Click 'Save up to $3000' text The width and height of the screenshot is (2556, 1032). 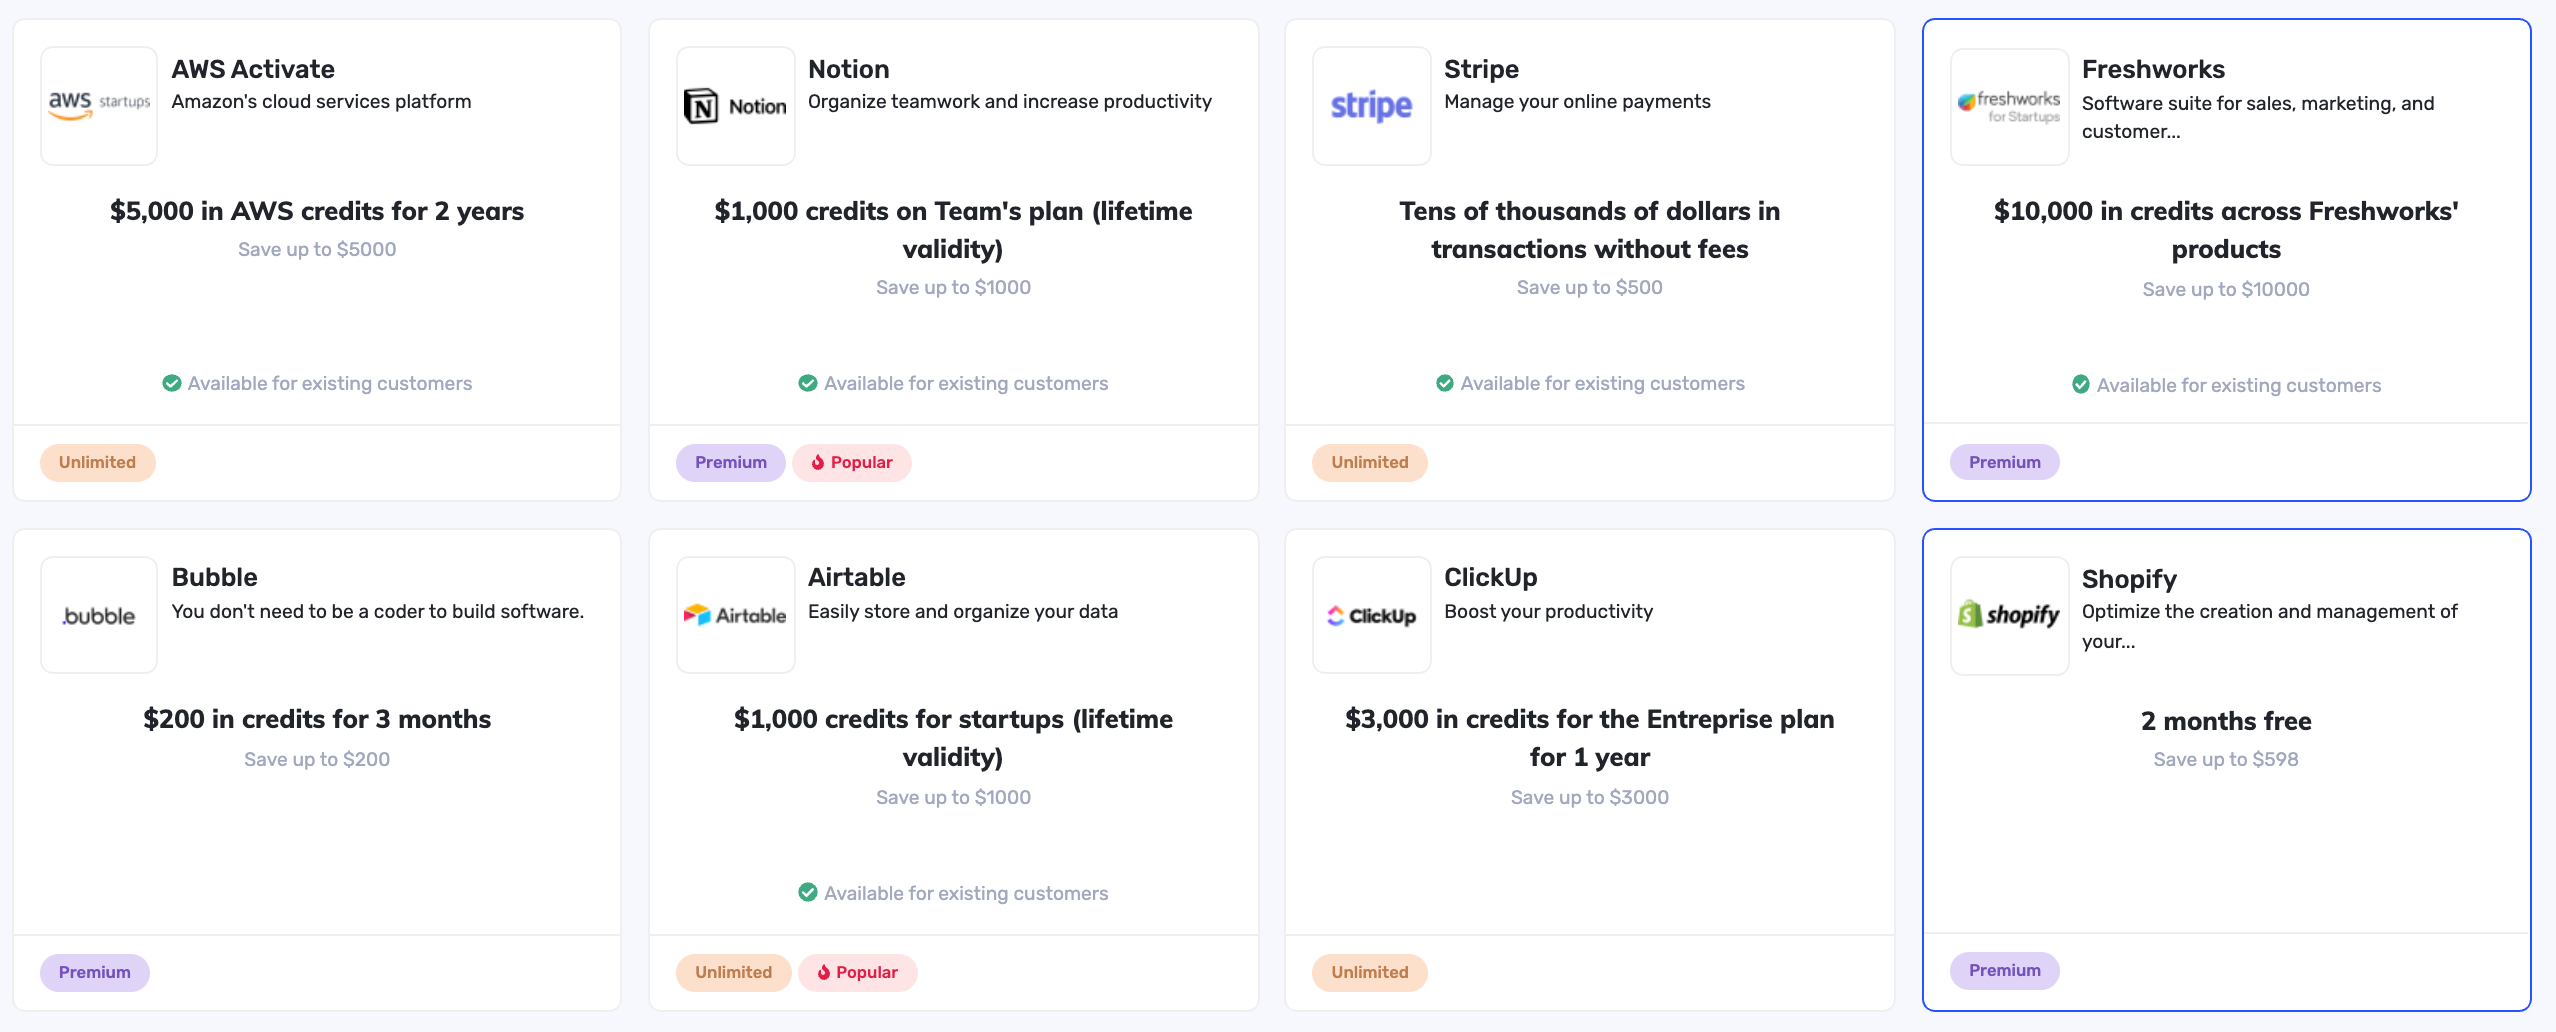pos(1590,797)
